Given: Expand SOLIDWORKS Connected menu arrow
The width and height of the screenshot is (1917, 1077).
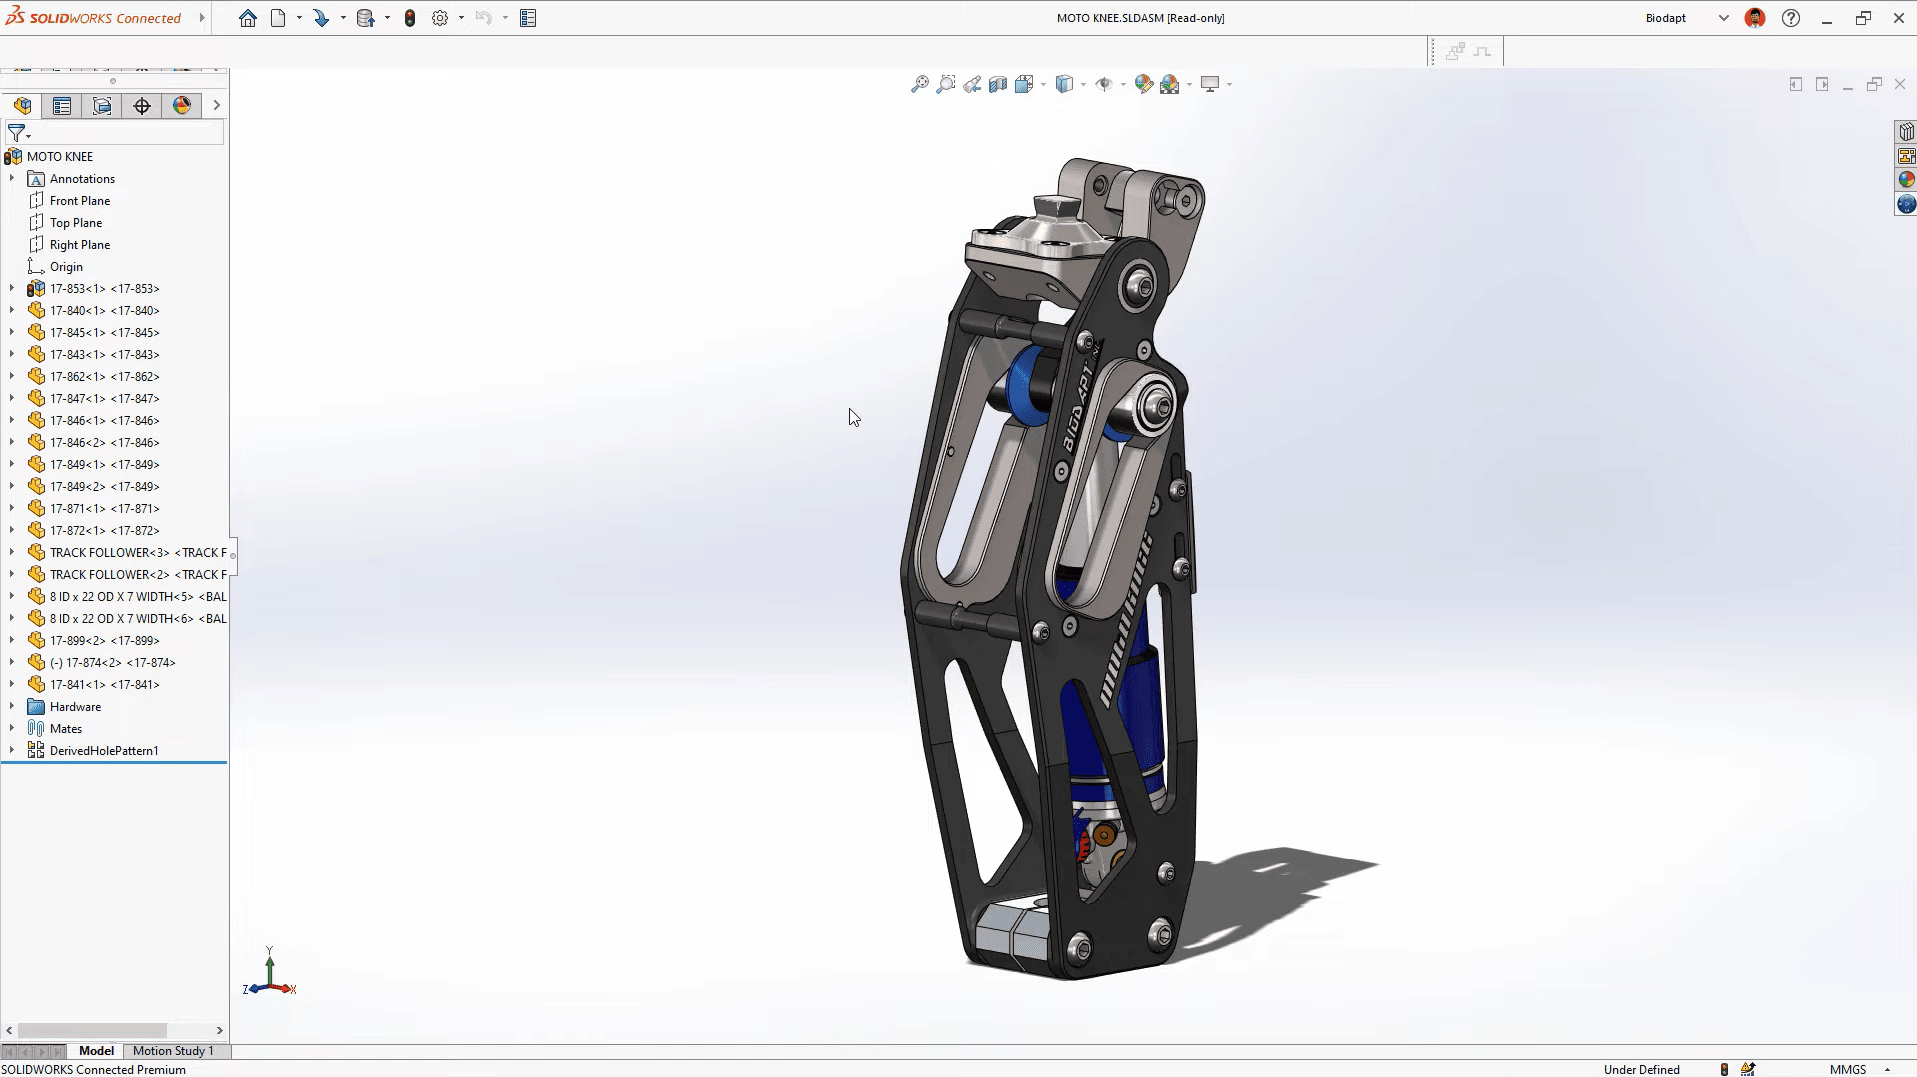Looking at the screenshot, I should tap(202, 18).
